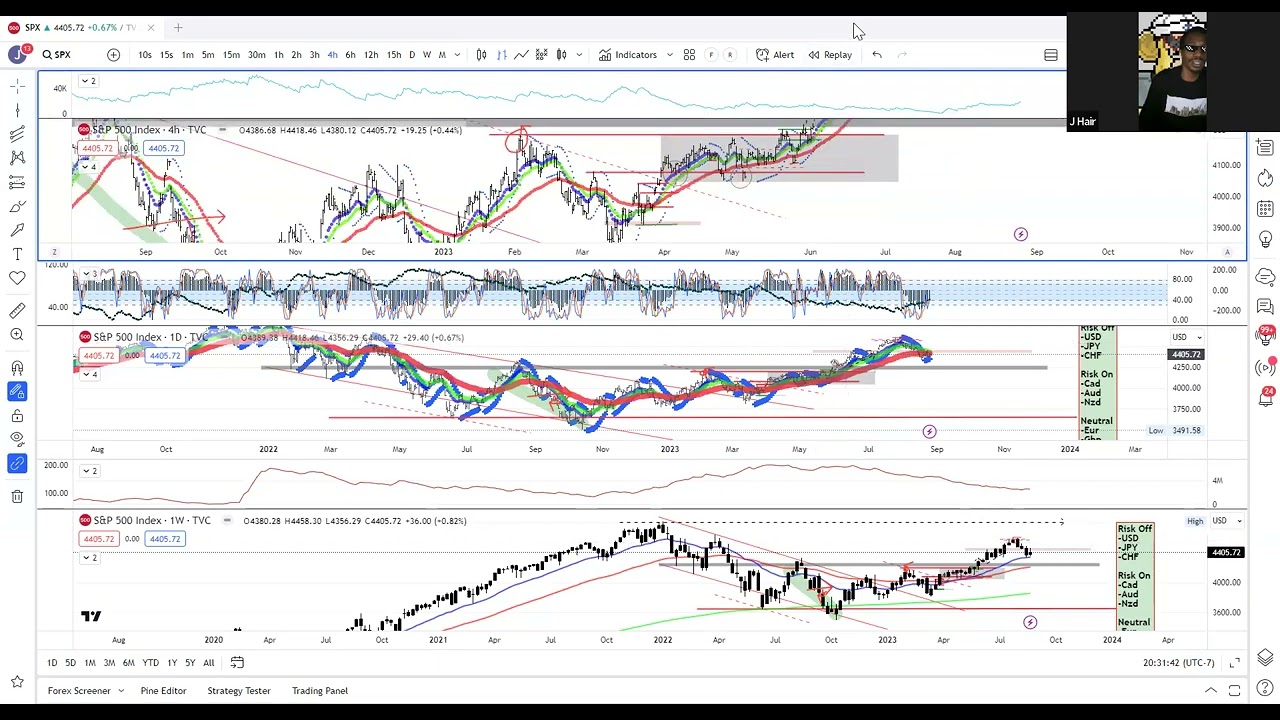
Task: Toggle fullscreen mode icon near timezone
Action: point(1235,662)
